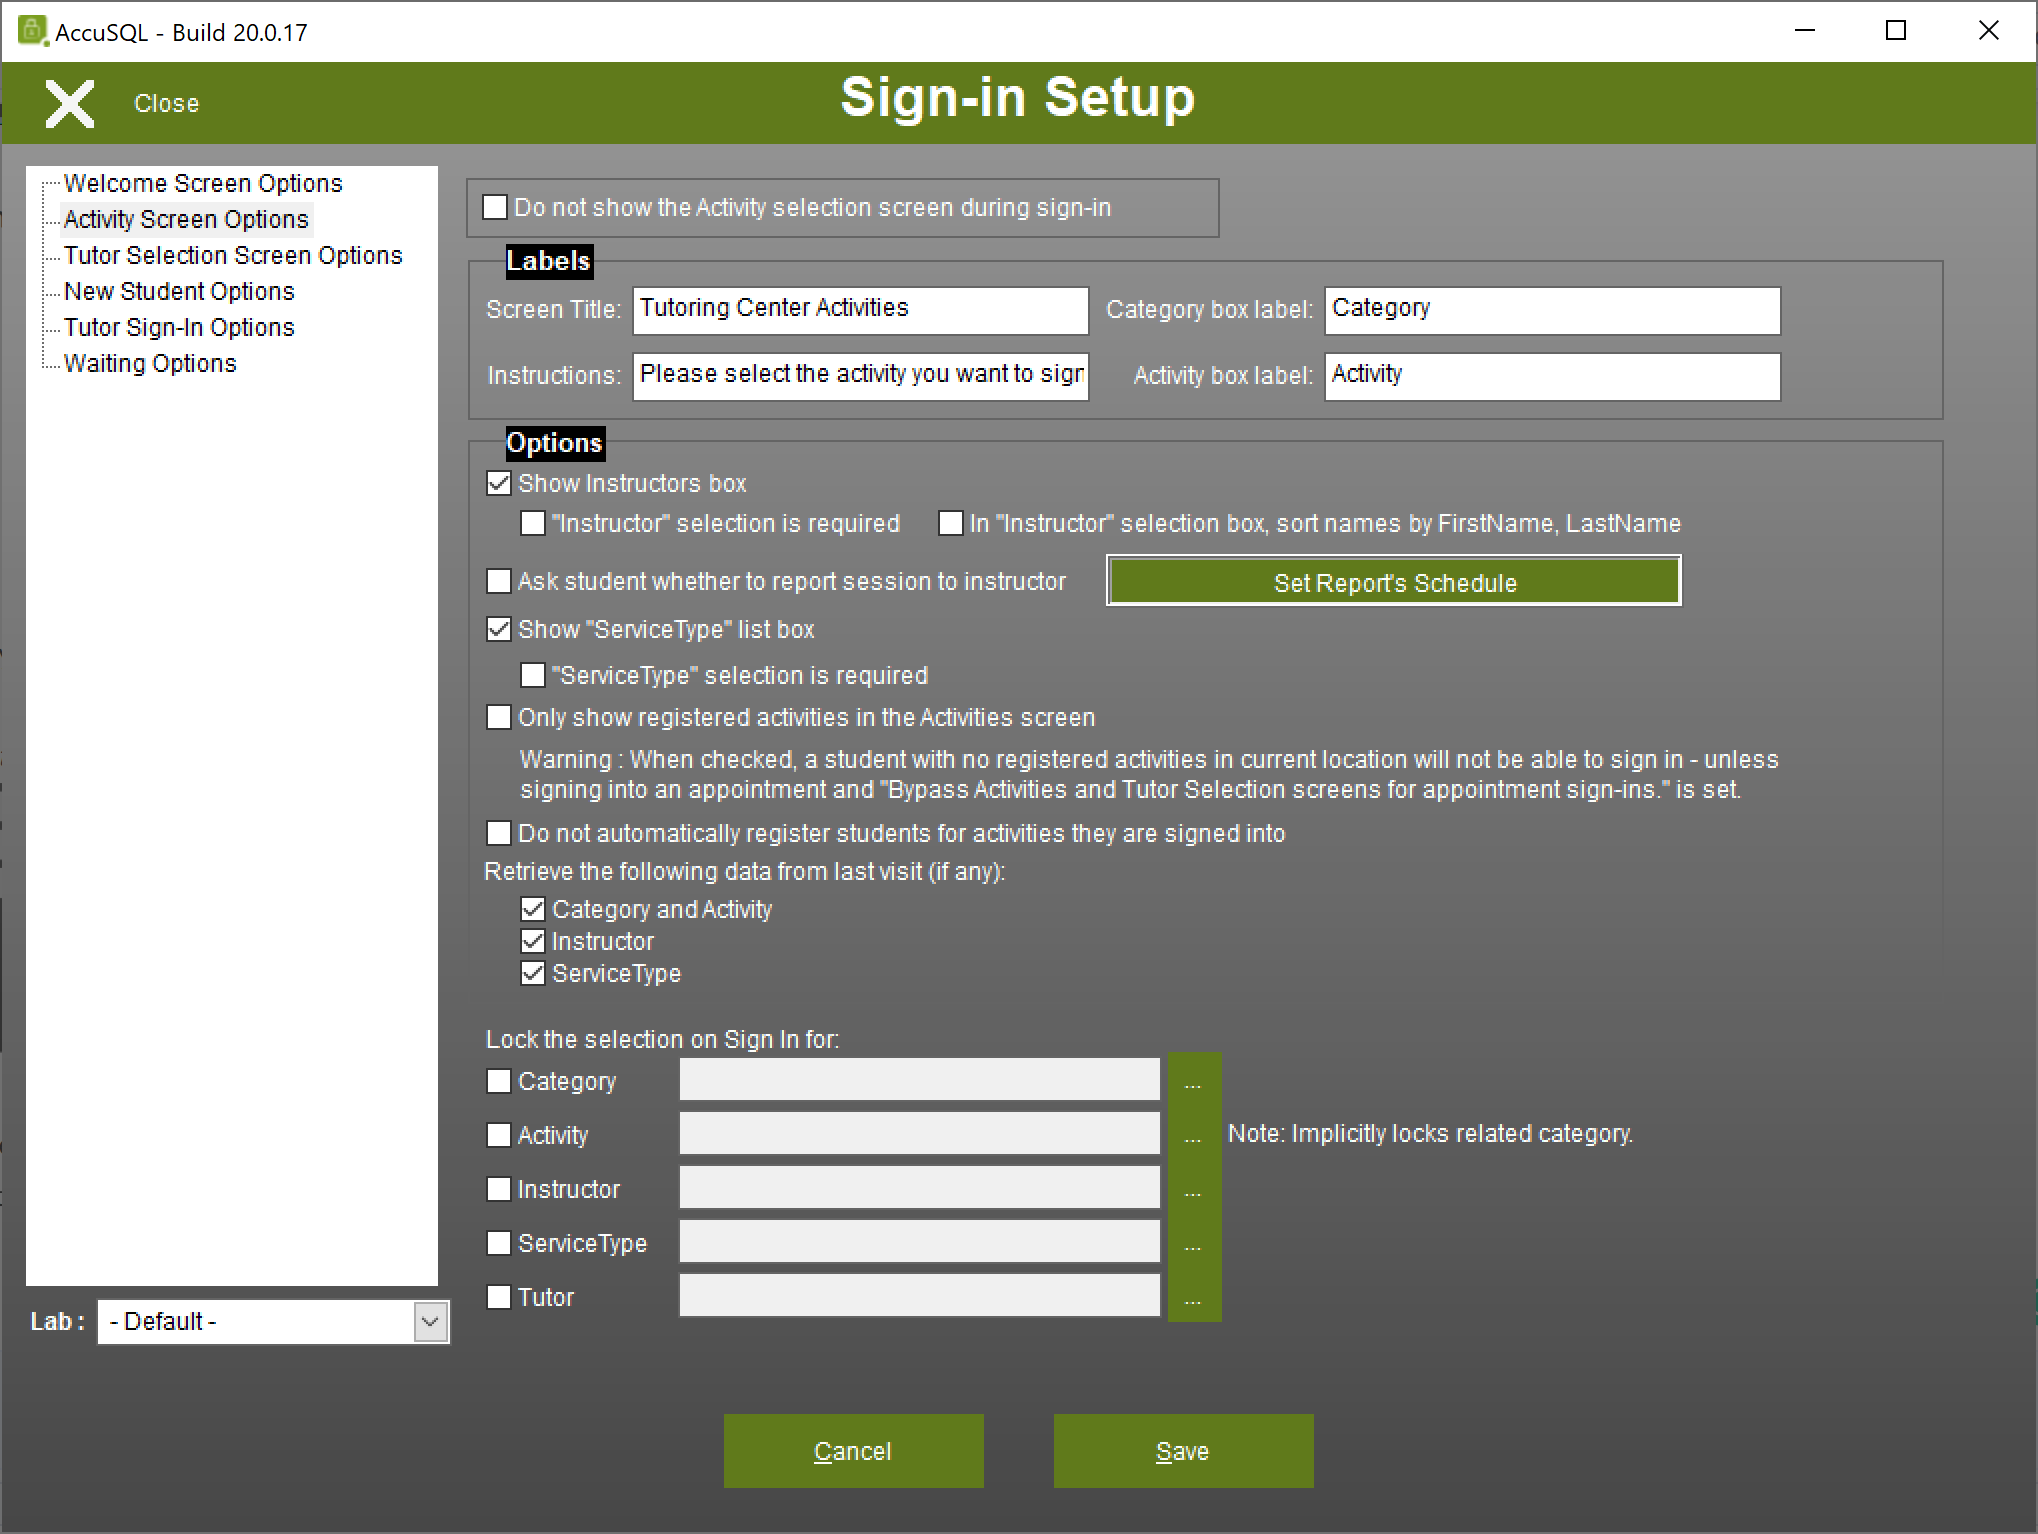
Task: Click the ellipsis button beside the Tutor field
Action: tap(1193, 1297)
